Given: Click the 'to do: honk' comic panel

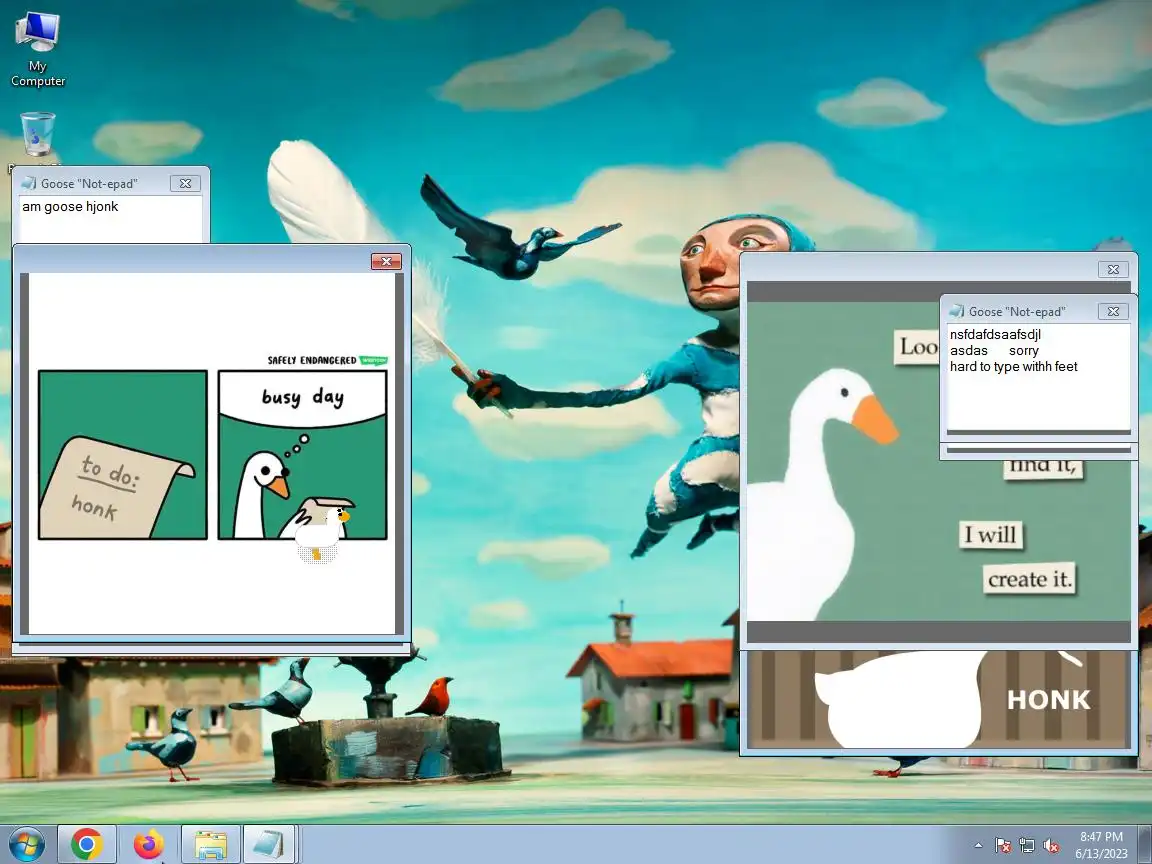Looking at the screenshot, I should point(123,455).
